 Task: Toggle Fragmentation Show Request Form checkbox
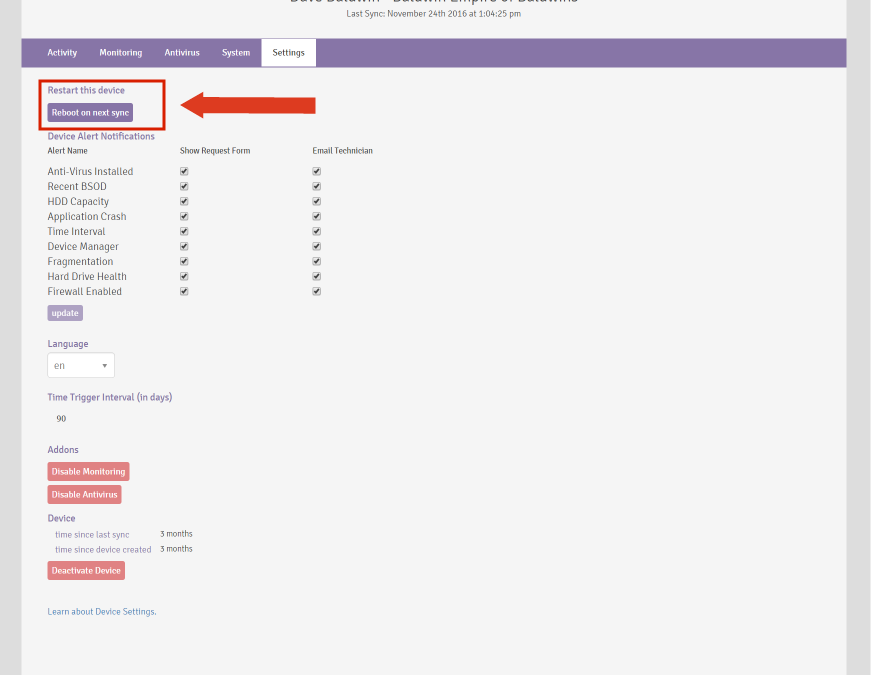coord(184,262)
